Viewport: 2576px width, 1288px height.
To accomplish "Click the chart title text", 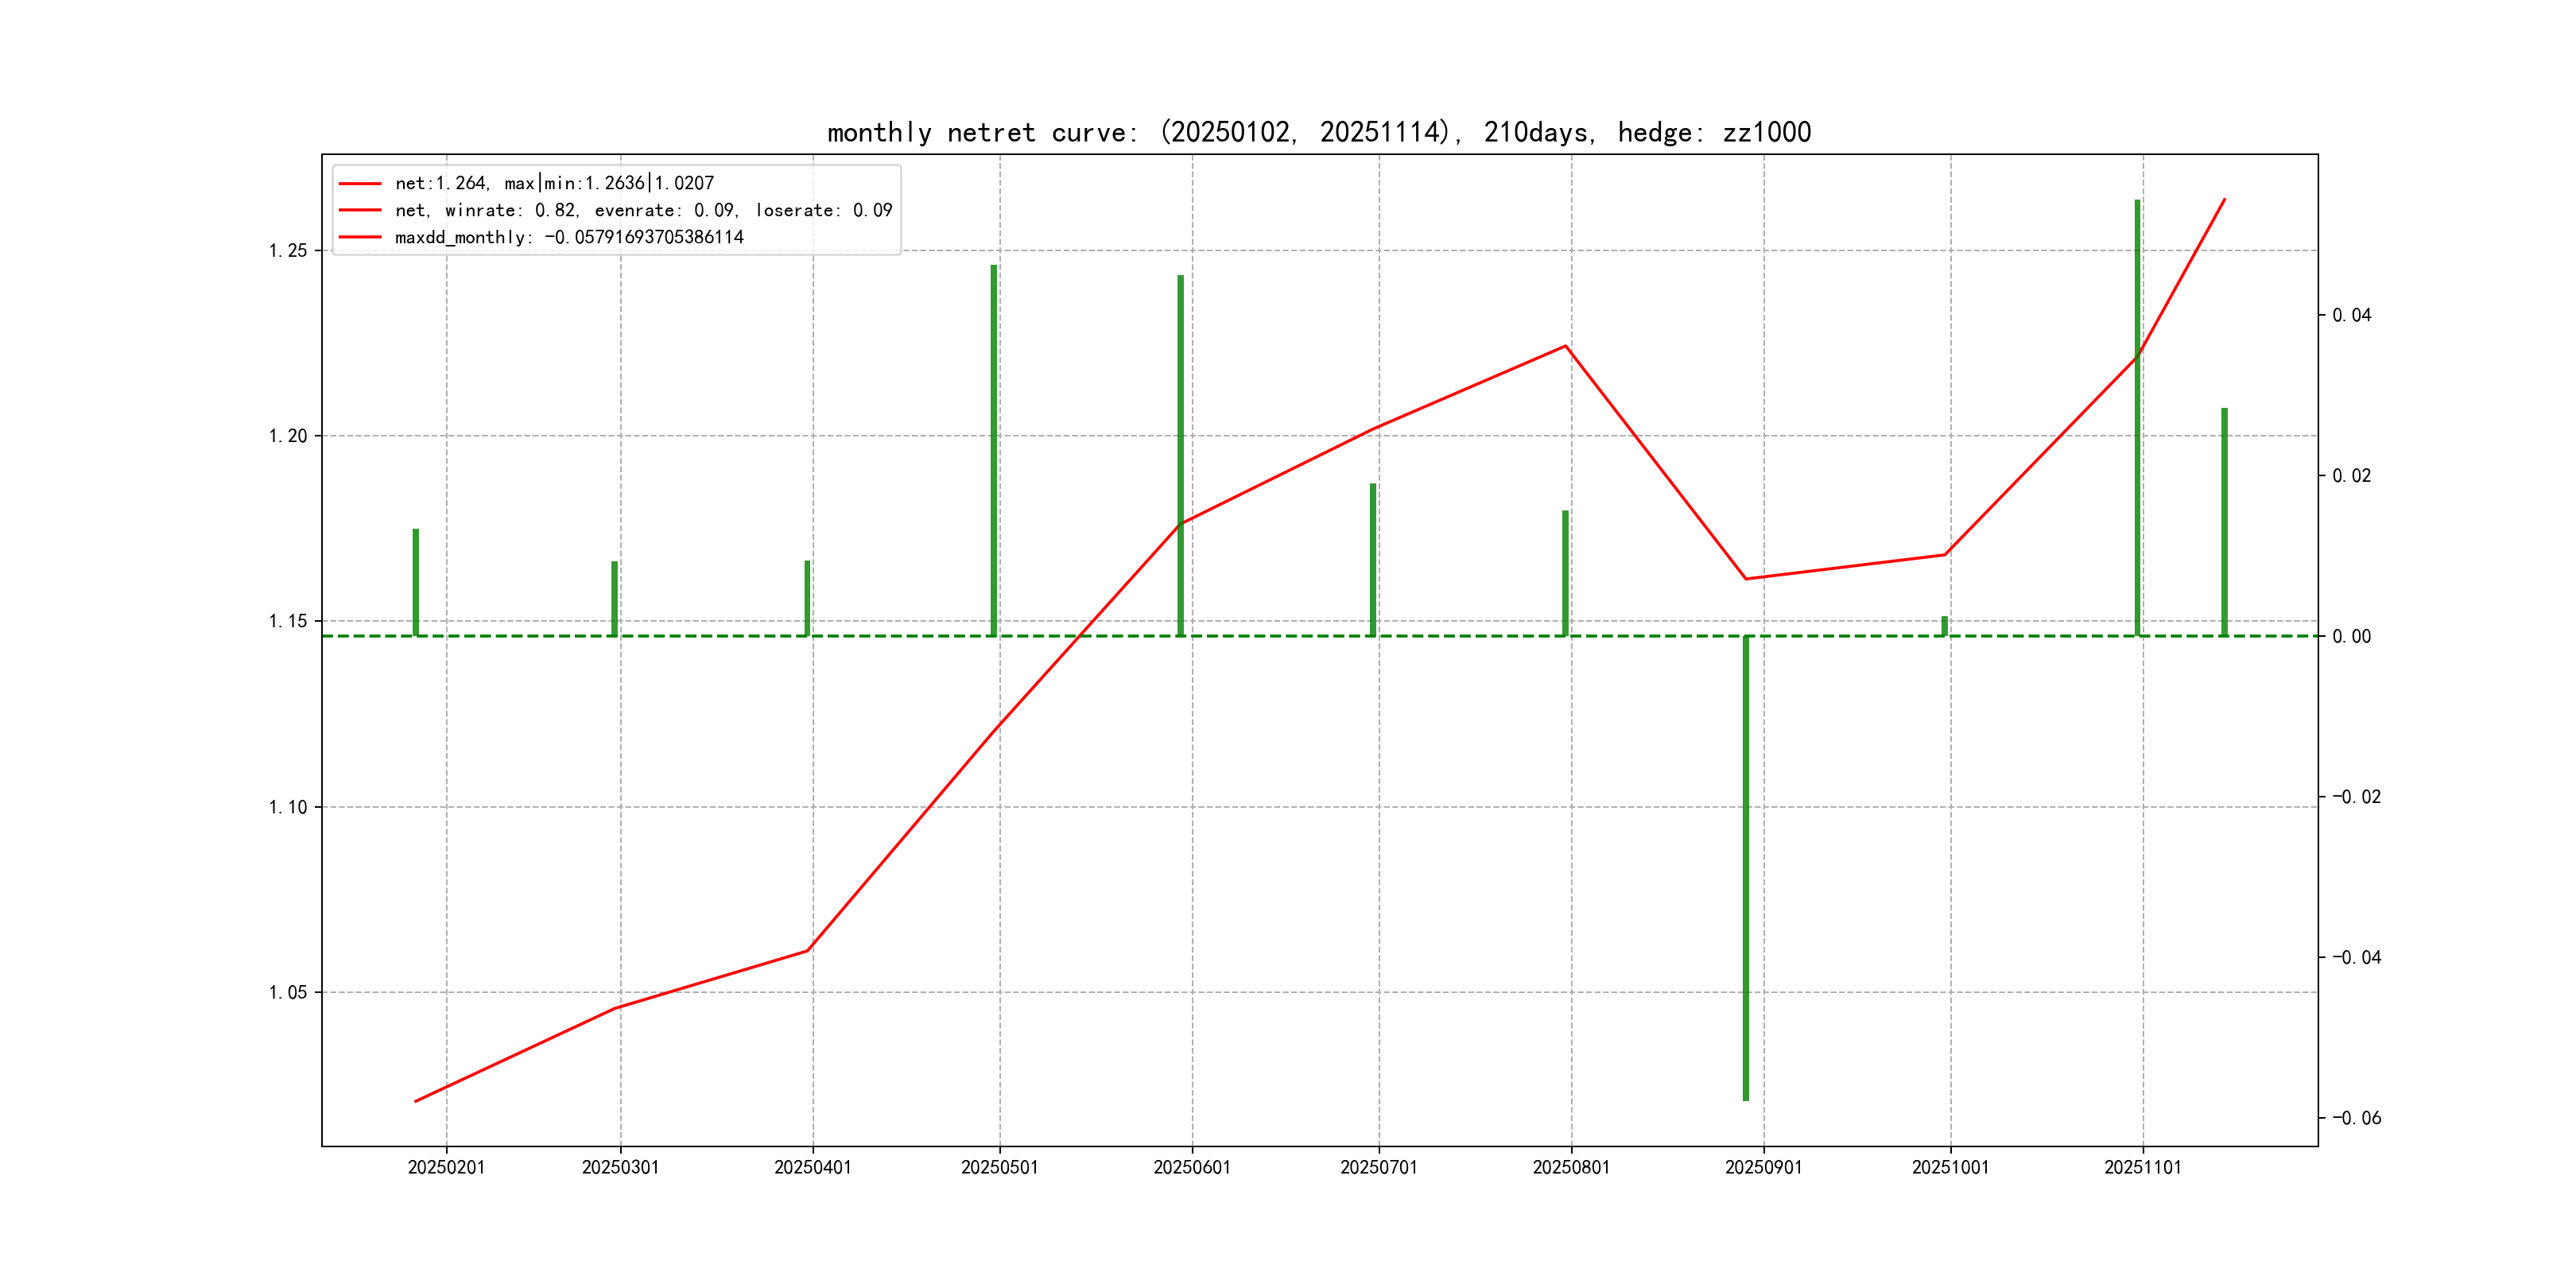I will [x=1319, y=132].
